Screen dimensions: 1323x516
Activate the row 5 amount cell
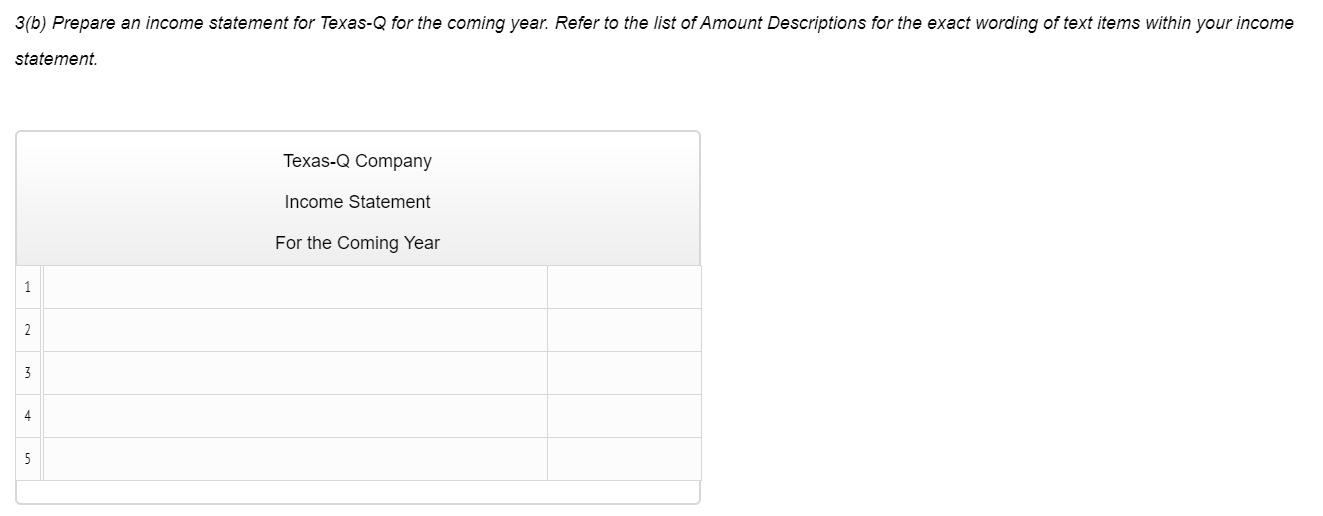point(624,459)
